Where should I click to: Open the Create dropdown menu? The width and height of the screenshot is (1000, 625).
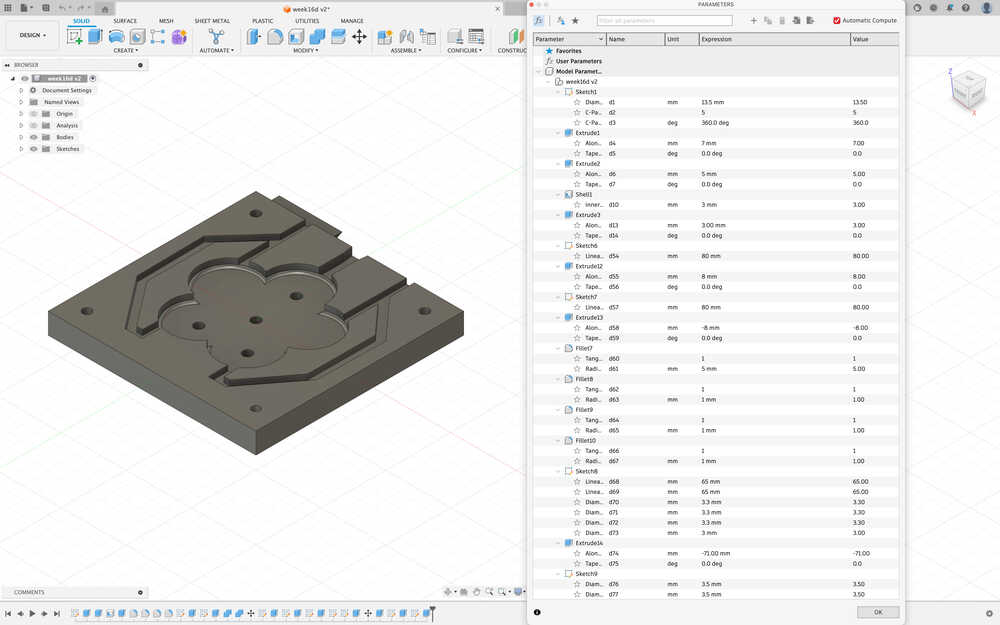[x=126, y=50]
